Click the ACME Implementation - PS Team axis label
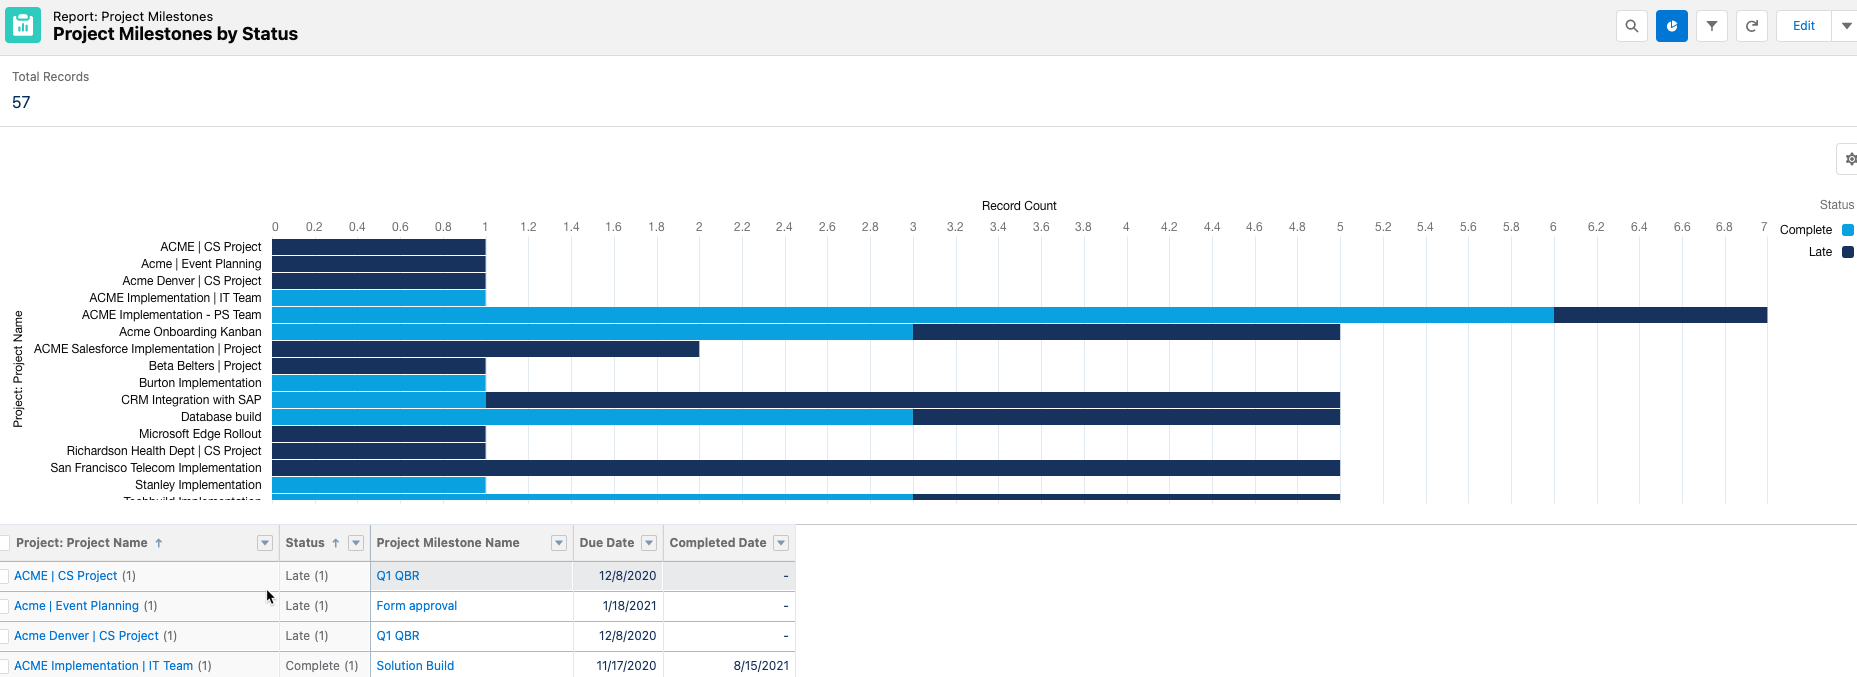This screenshot has width=1857, height=677. [x=171, y=315]
